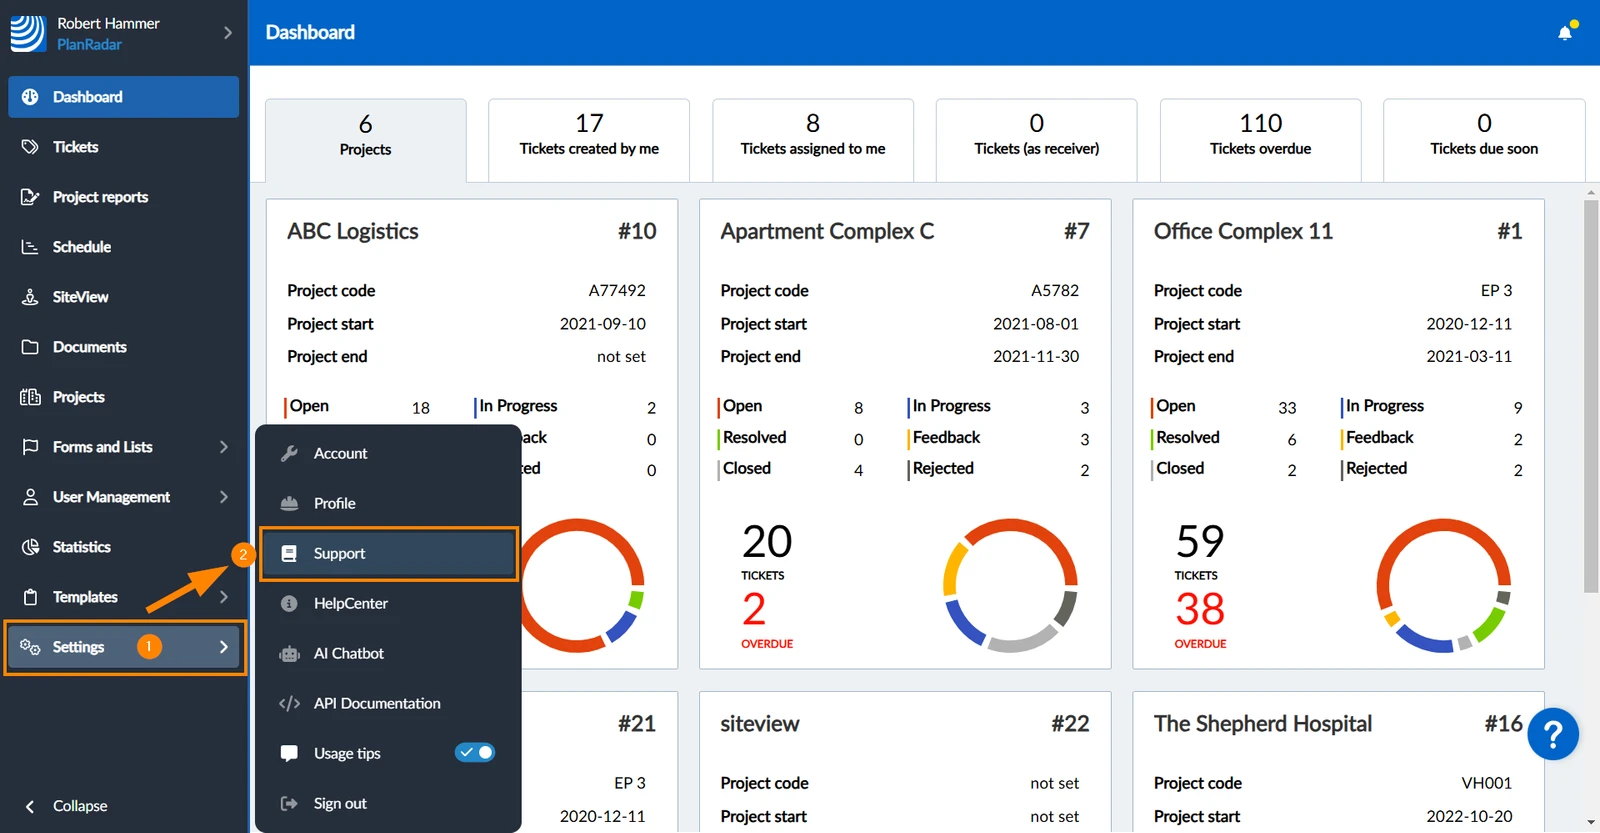Click the Office Complex 11 donut chart
The height and width of the screenshot is (833, 1600).
tap(1443, 586)
